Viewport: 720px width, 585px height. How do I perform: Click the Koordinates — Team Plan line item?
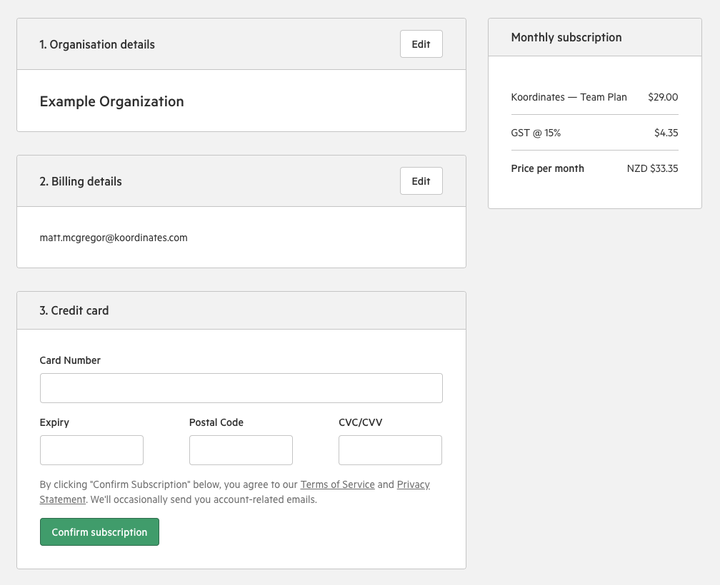point(568,97)
